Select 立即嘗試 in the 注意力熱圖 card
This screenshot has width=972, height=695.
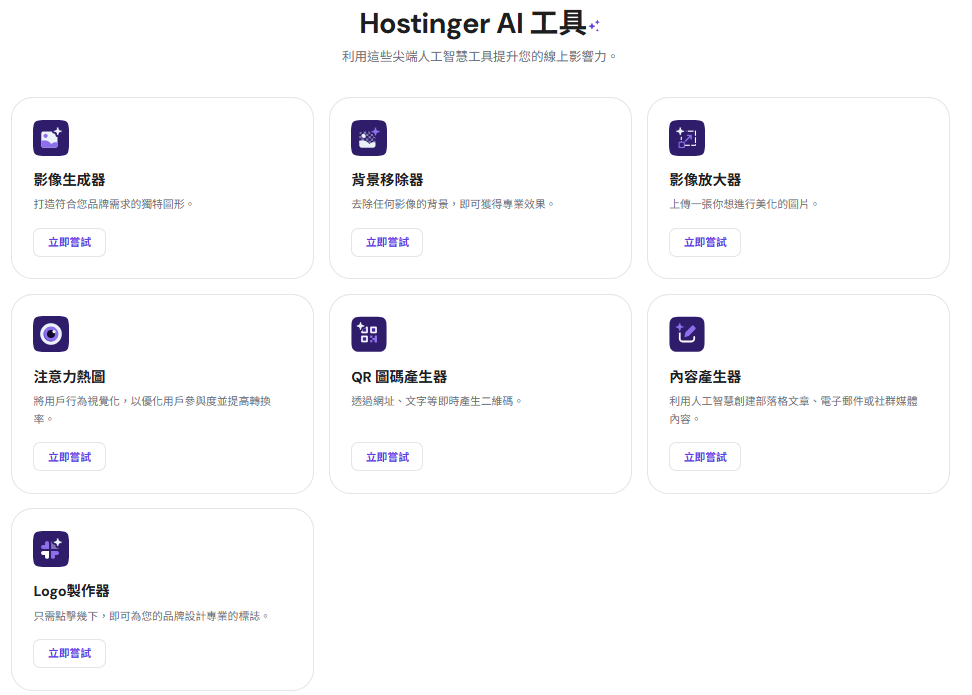click(x=69, y=457)
